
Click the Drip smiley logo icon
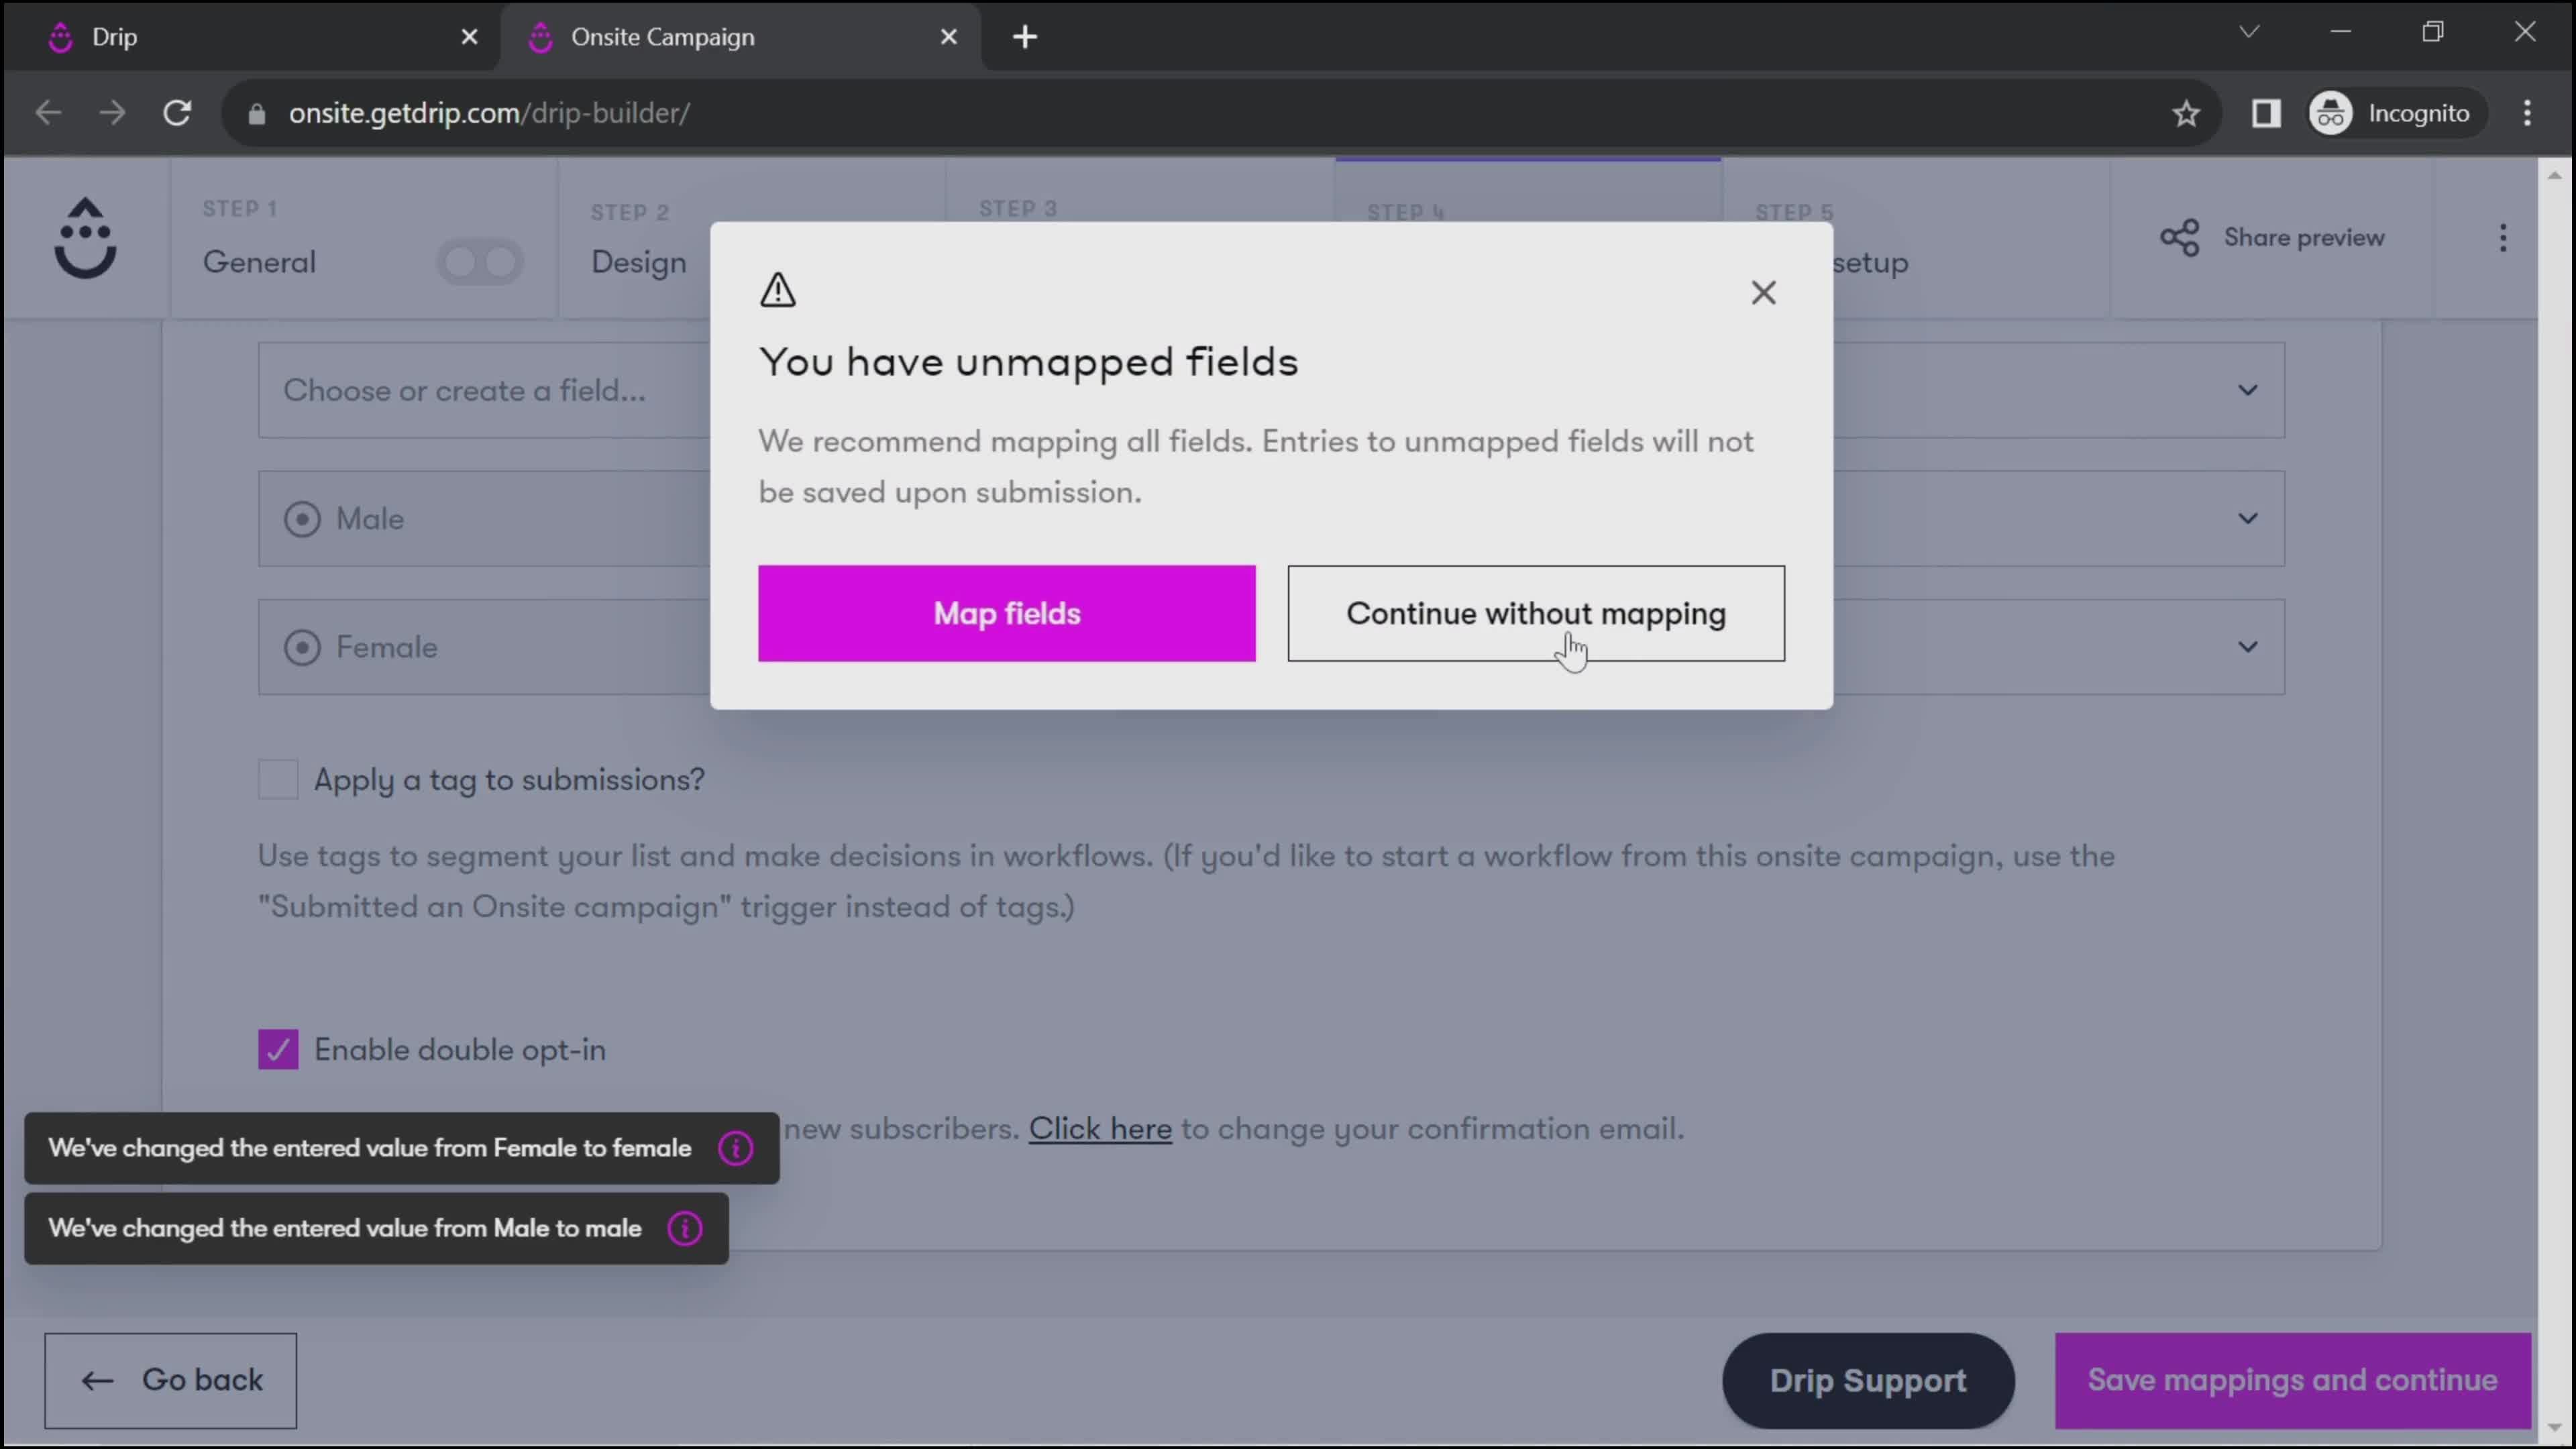click(85, 238)
